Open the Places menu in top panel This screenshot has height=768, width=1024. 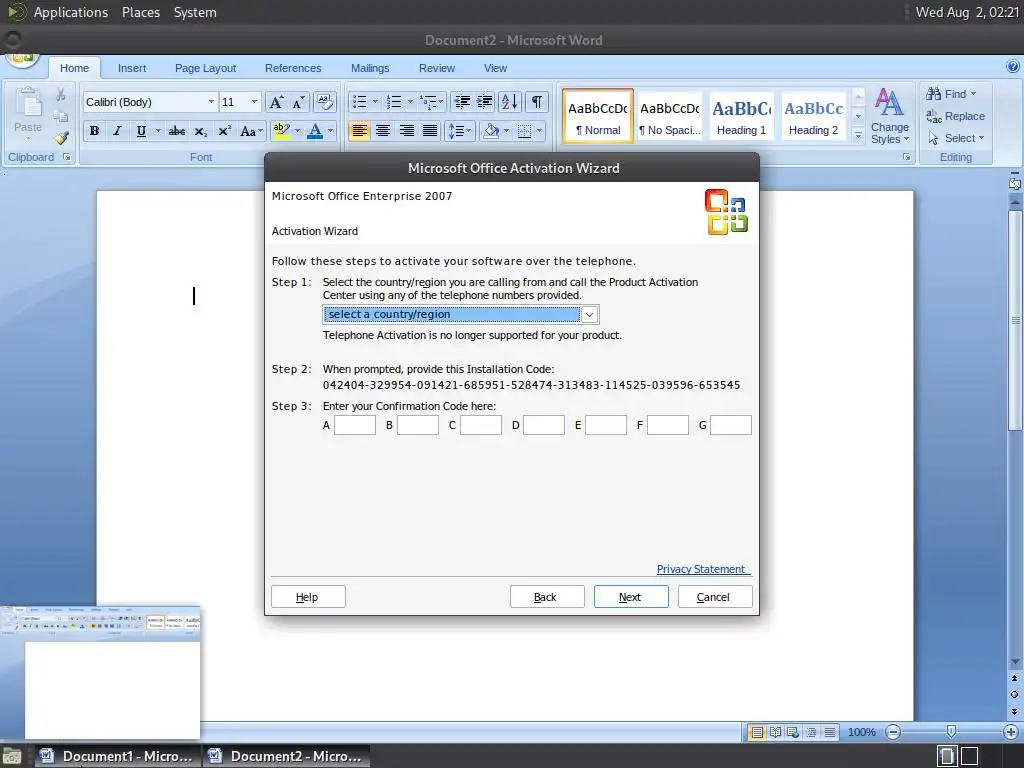pyautogui.click(x=140, y=12)
